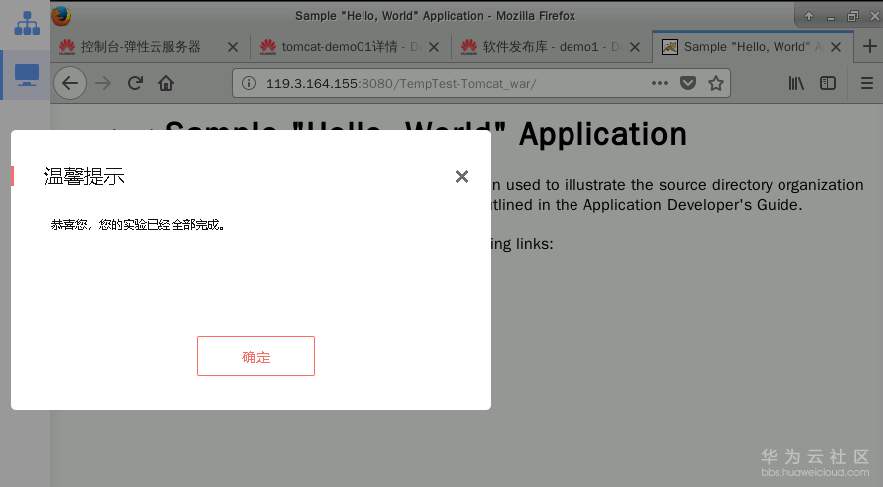Close the 控制台-弹性云服务器 tab
The height and width of the screenshot is (487, 883).
point(233,47)
